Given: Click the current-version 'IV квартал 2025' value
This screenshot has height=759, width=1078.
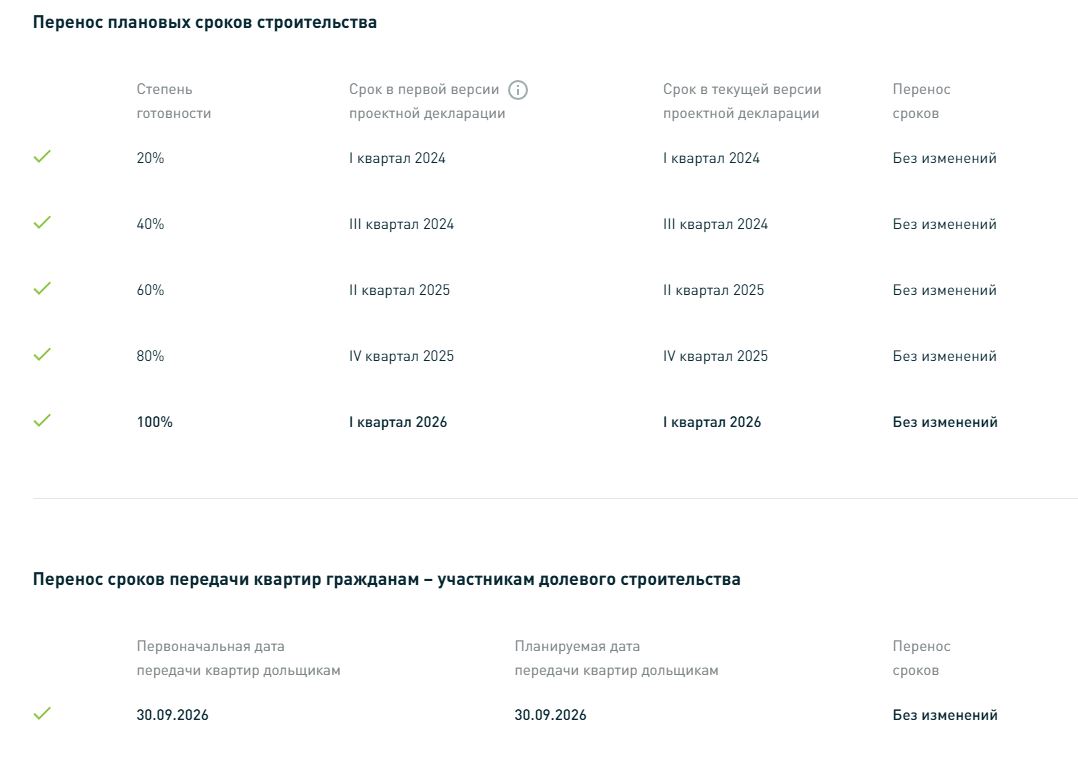Looking at the screenshot, I should click(715, 356).
